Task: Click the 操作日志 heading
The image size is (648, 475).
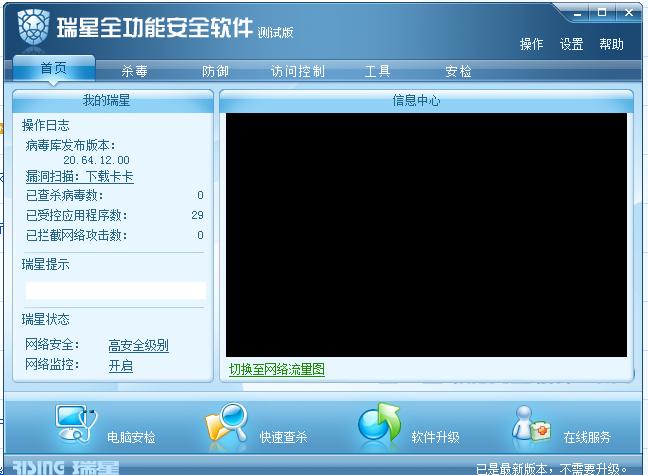Action: (45, 125)
